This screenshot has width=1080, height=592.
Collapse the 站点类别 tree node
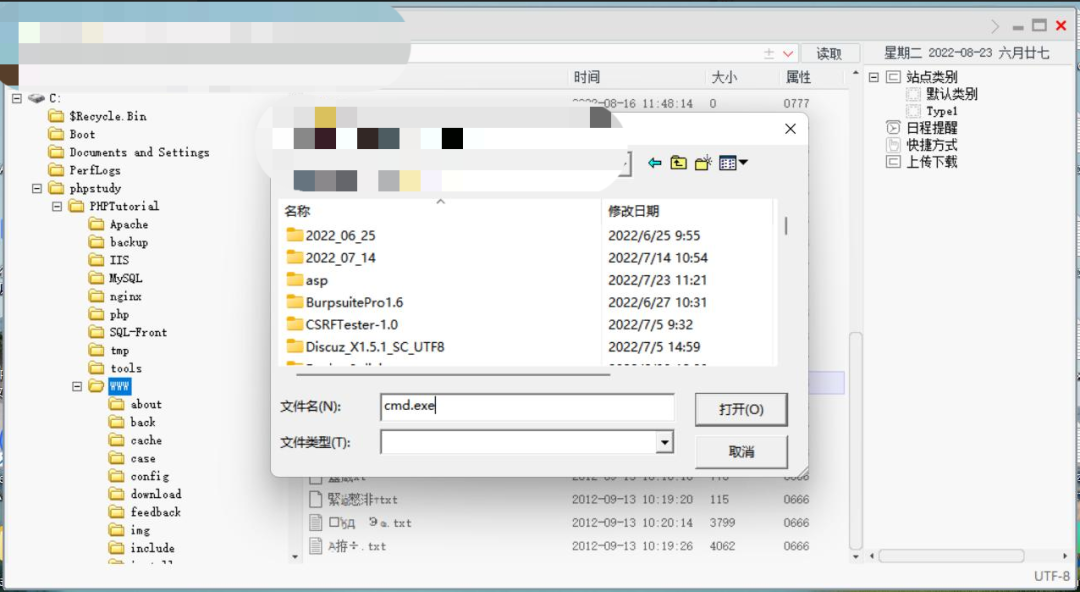click(873, 77)
